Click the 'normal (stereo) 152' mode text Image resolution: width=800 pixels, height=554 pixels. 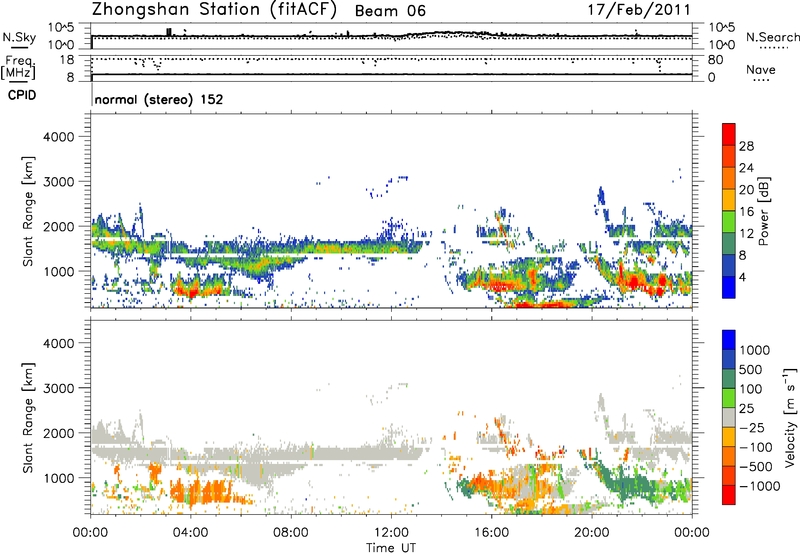coord(159,99)
